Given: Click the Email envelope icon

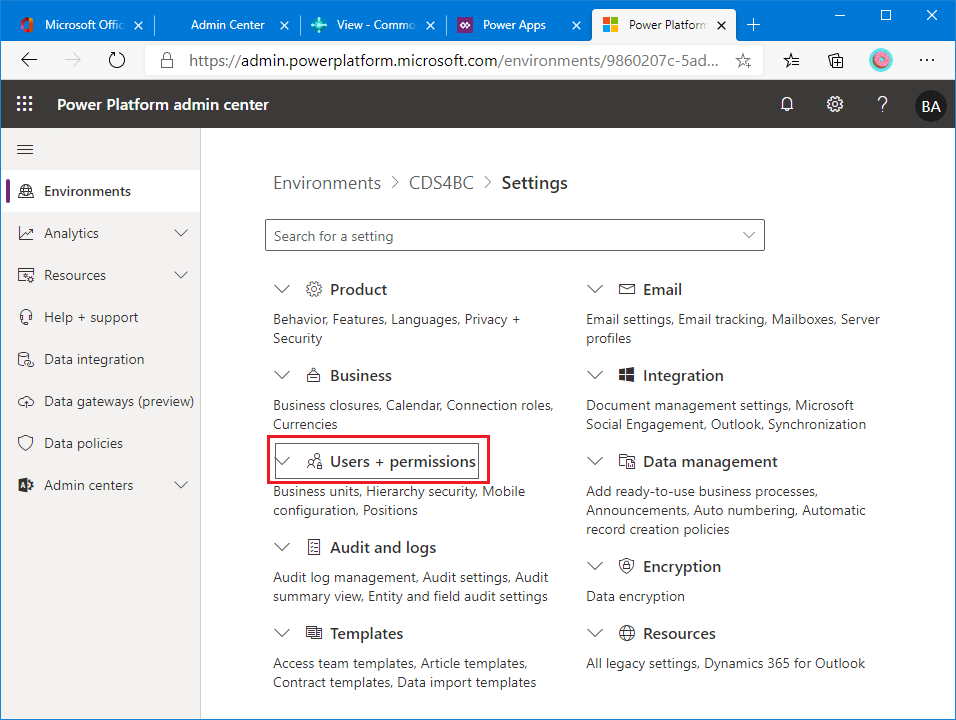Looking at the screenshot, I should 627,289.
